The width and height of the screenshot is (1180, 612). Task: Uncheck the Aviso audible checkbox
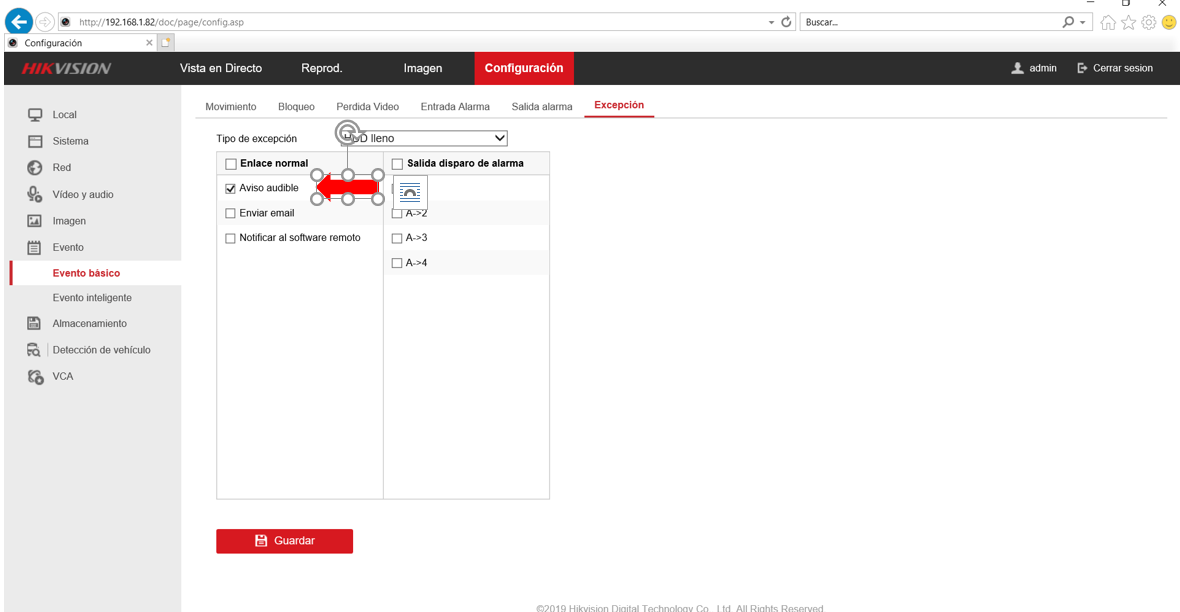(x=230, y=188)
